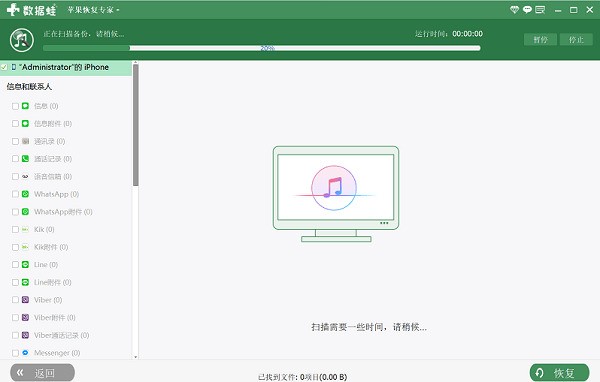Click the diamond VIP icon in title bar
600x382 pixels.
pos(514,10)
